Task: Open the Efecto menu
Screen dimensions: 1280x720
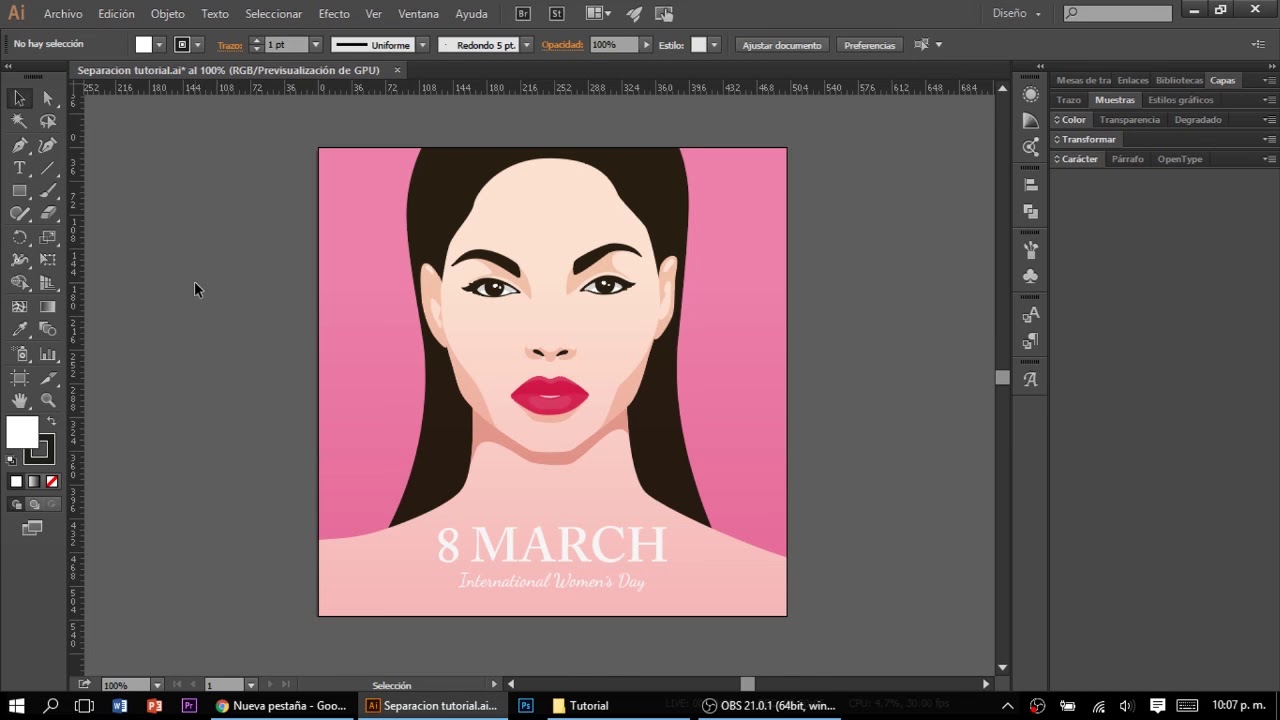Action: (334, 14)
